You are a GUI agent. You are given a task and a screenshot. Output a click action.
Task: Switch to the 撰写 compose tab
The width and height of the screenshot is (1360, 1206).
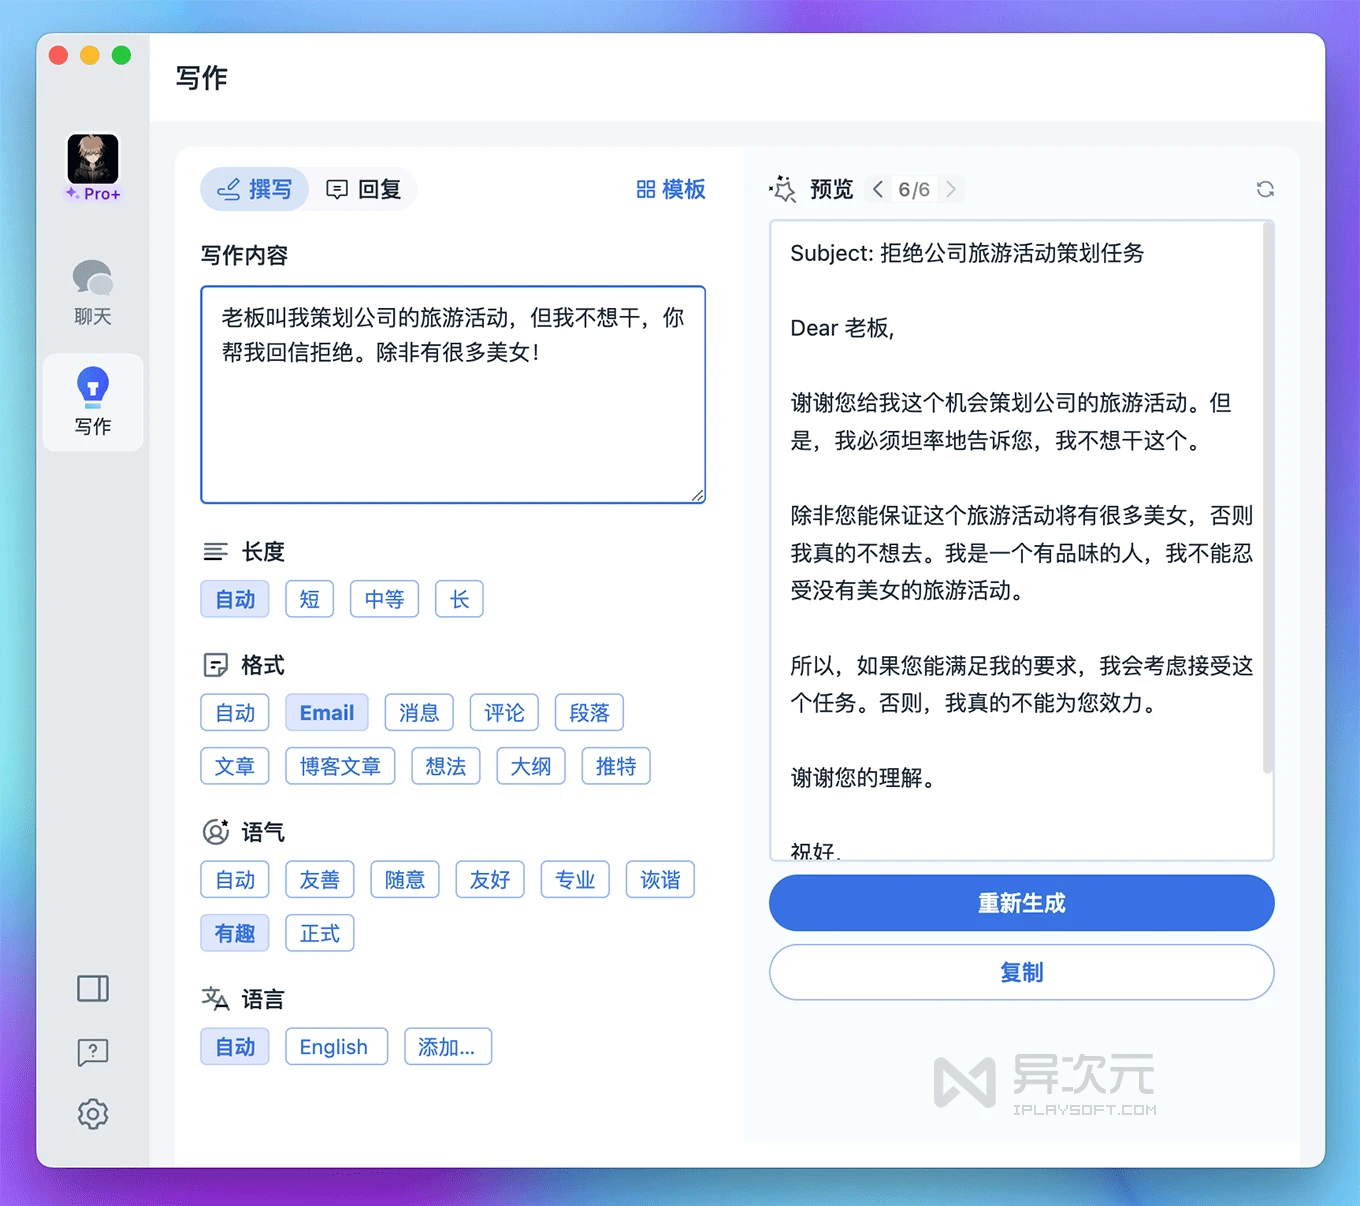[255, 190]
